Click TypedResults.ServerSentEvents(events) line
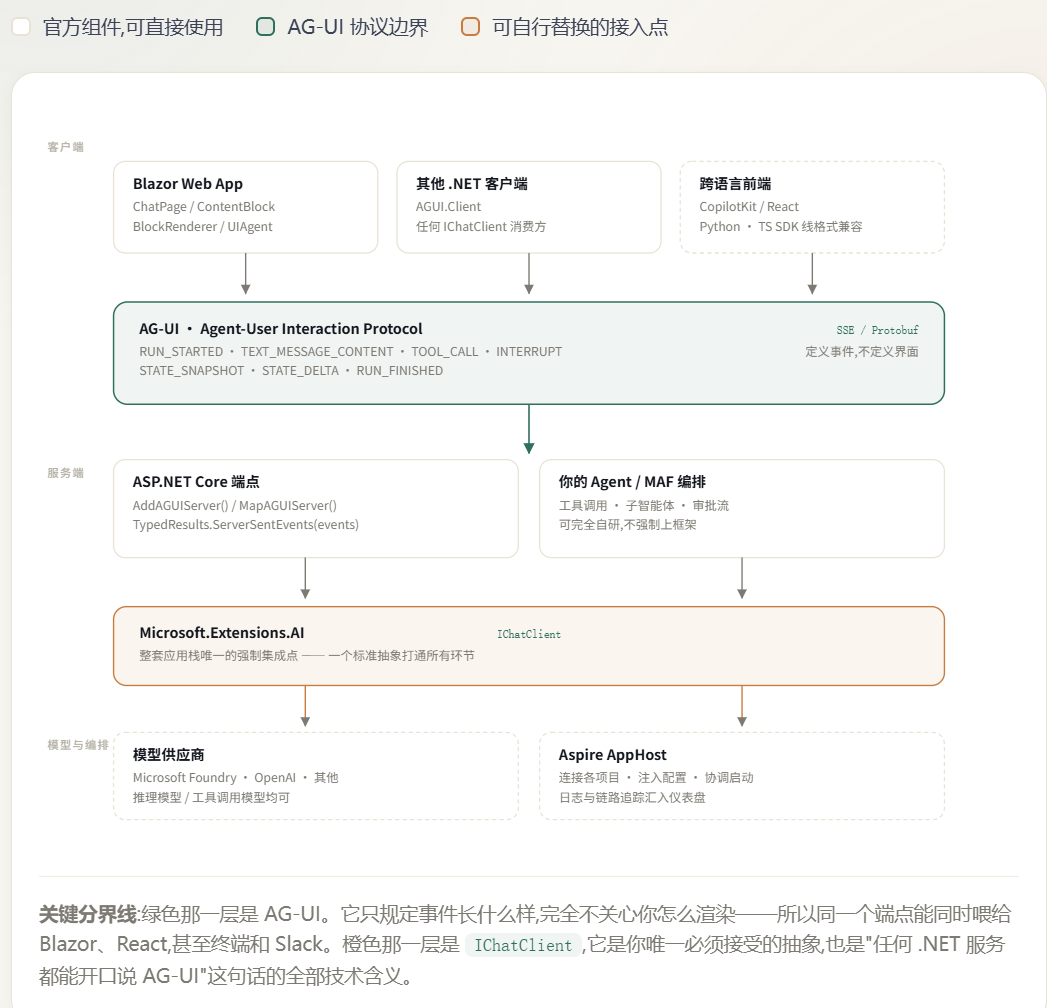Screen dimensions: 1047x1008 point(246,525)
